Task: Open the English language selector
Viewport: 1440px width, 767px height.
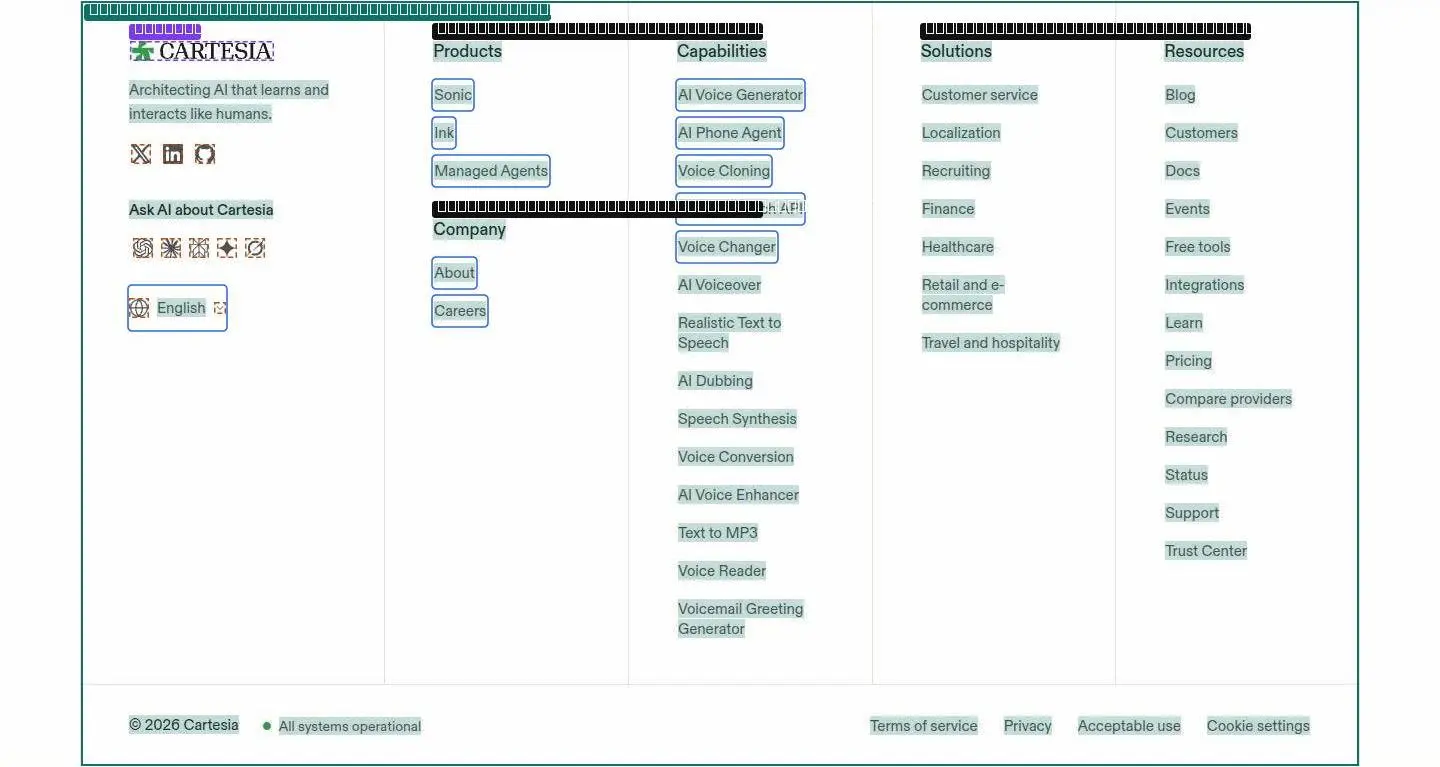Action: click(x=178, y=308)
